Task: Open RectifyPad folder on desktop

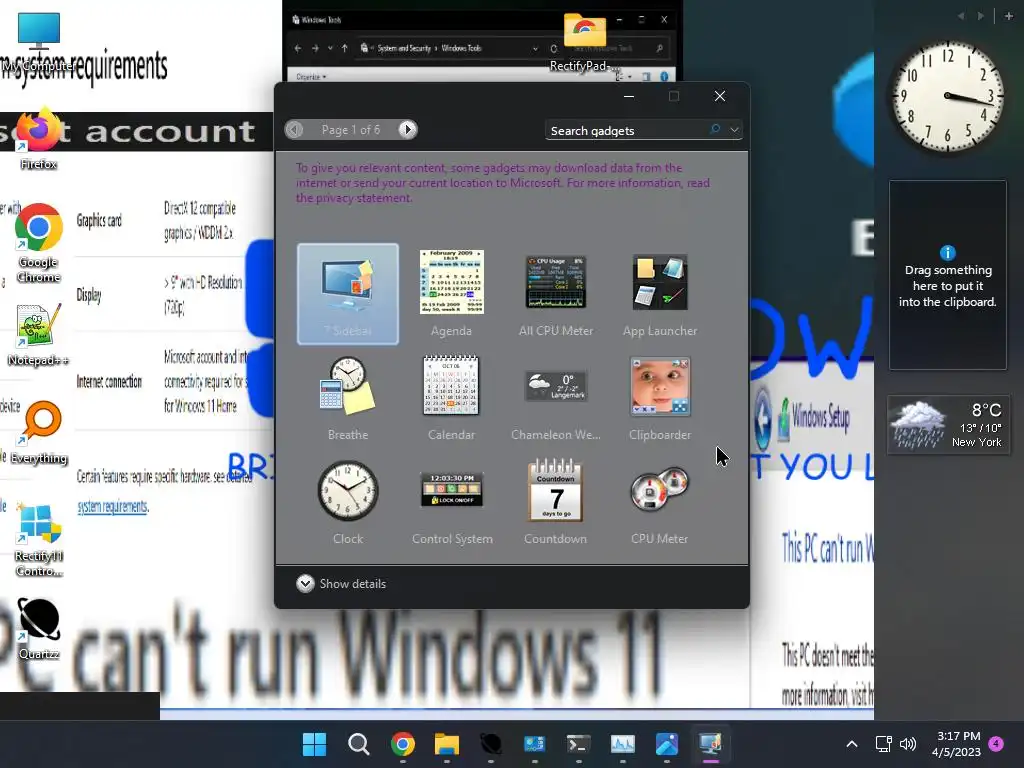Action: 584,42
